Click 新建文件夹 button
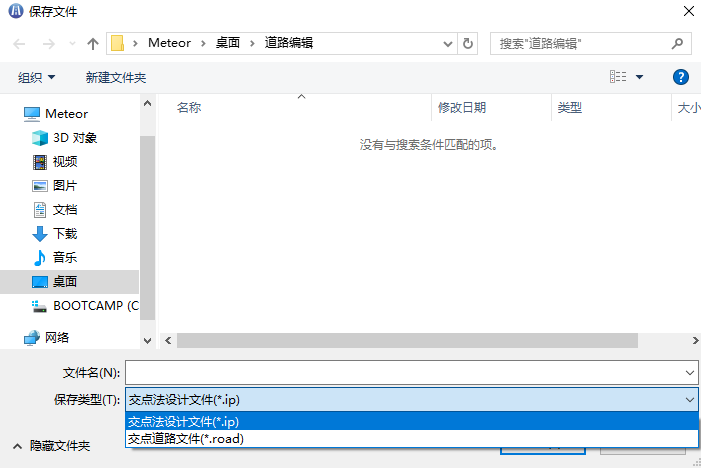Viewport: 701px width, 468px height. (x=116, y=77)
